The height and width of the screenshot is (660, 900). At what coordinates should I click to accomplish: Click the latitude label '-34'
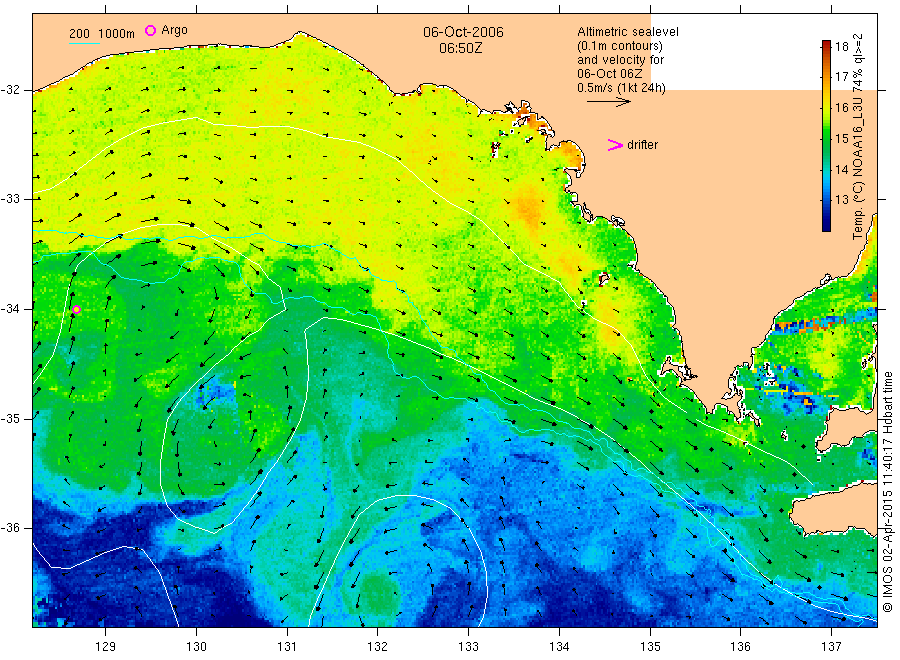click(x=10, y=309)
